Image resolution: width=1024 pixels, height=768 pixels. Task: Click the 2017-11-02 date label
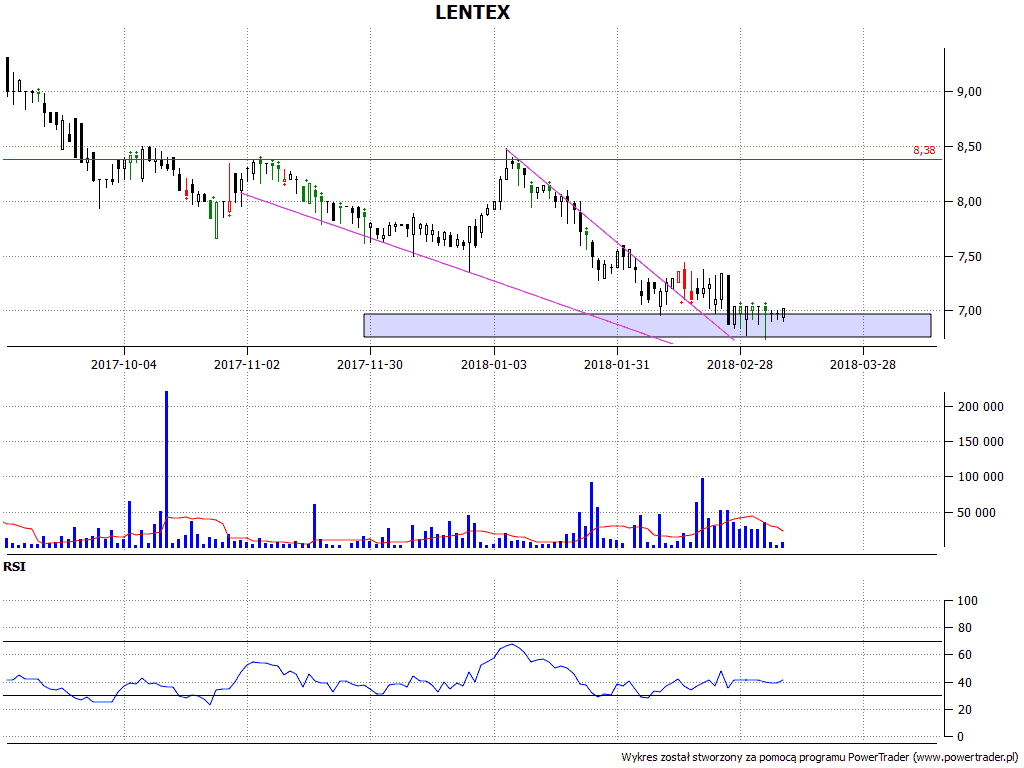coord(247,364)
